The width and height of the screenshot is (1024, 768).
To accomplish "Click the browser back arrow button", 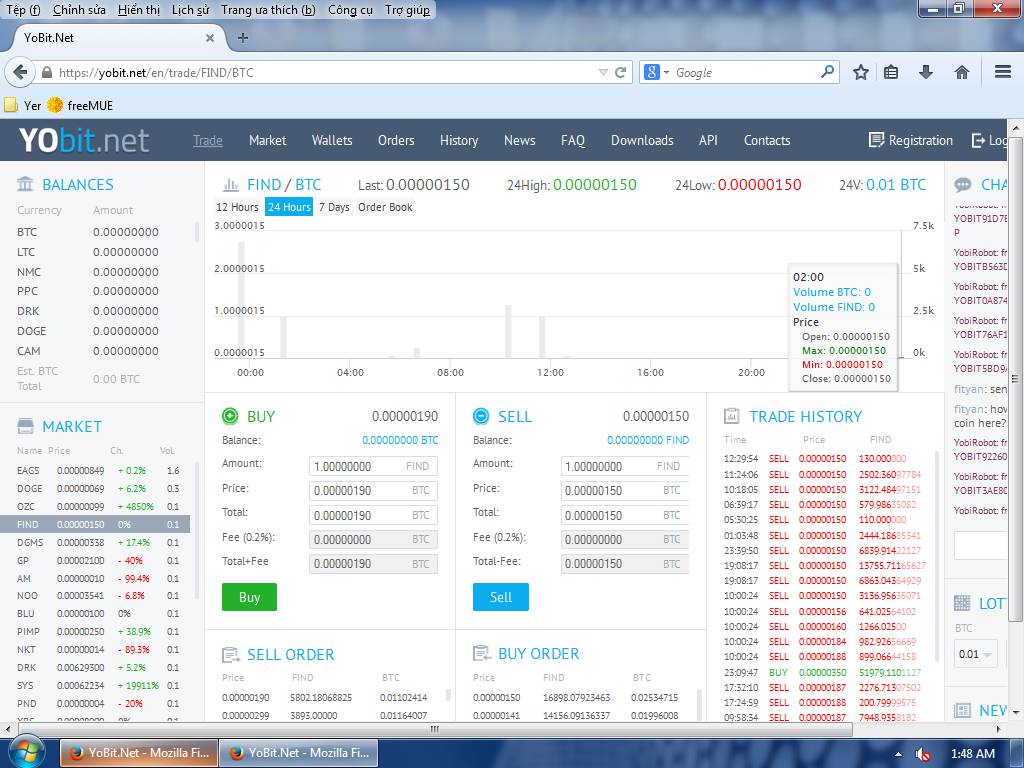I will (19, 72).
